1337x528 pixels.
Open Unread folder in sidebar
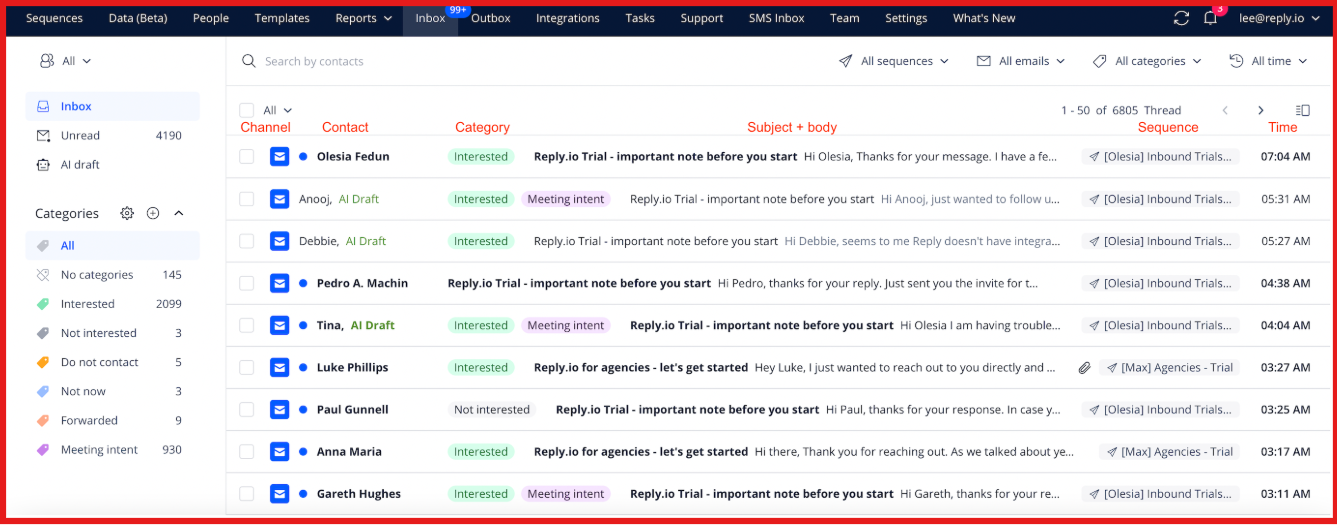click(x=112, y=135)
